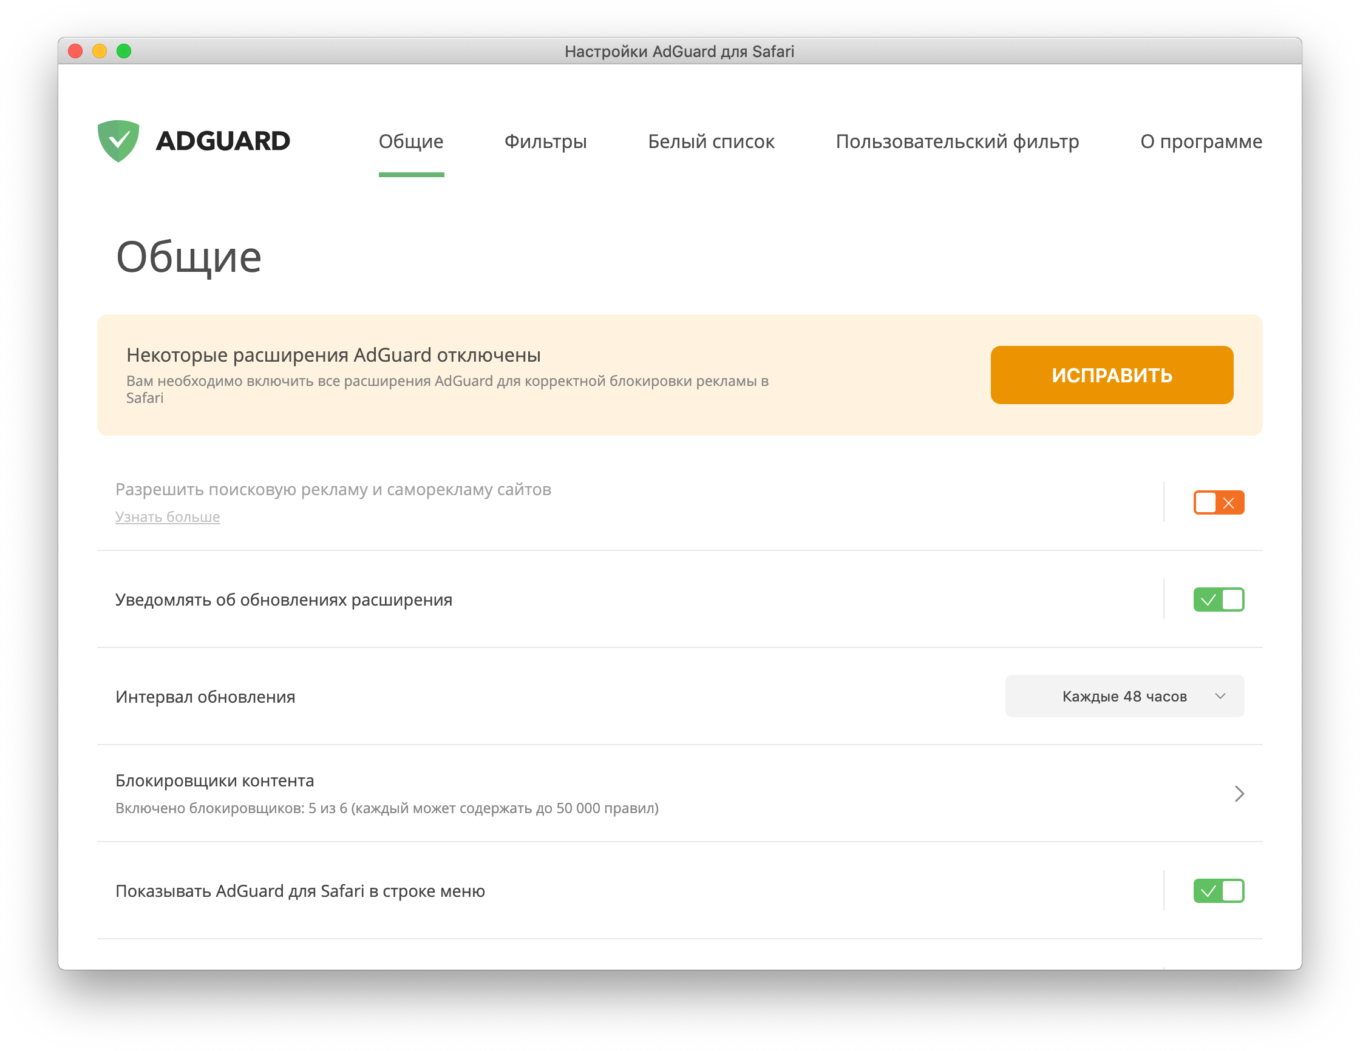Viewport: 1360px width, 1051px height.
Task: Open the Общие tab
Action: click(x=411, y=142)
